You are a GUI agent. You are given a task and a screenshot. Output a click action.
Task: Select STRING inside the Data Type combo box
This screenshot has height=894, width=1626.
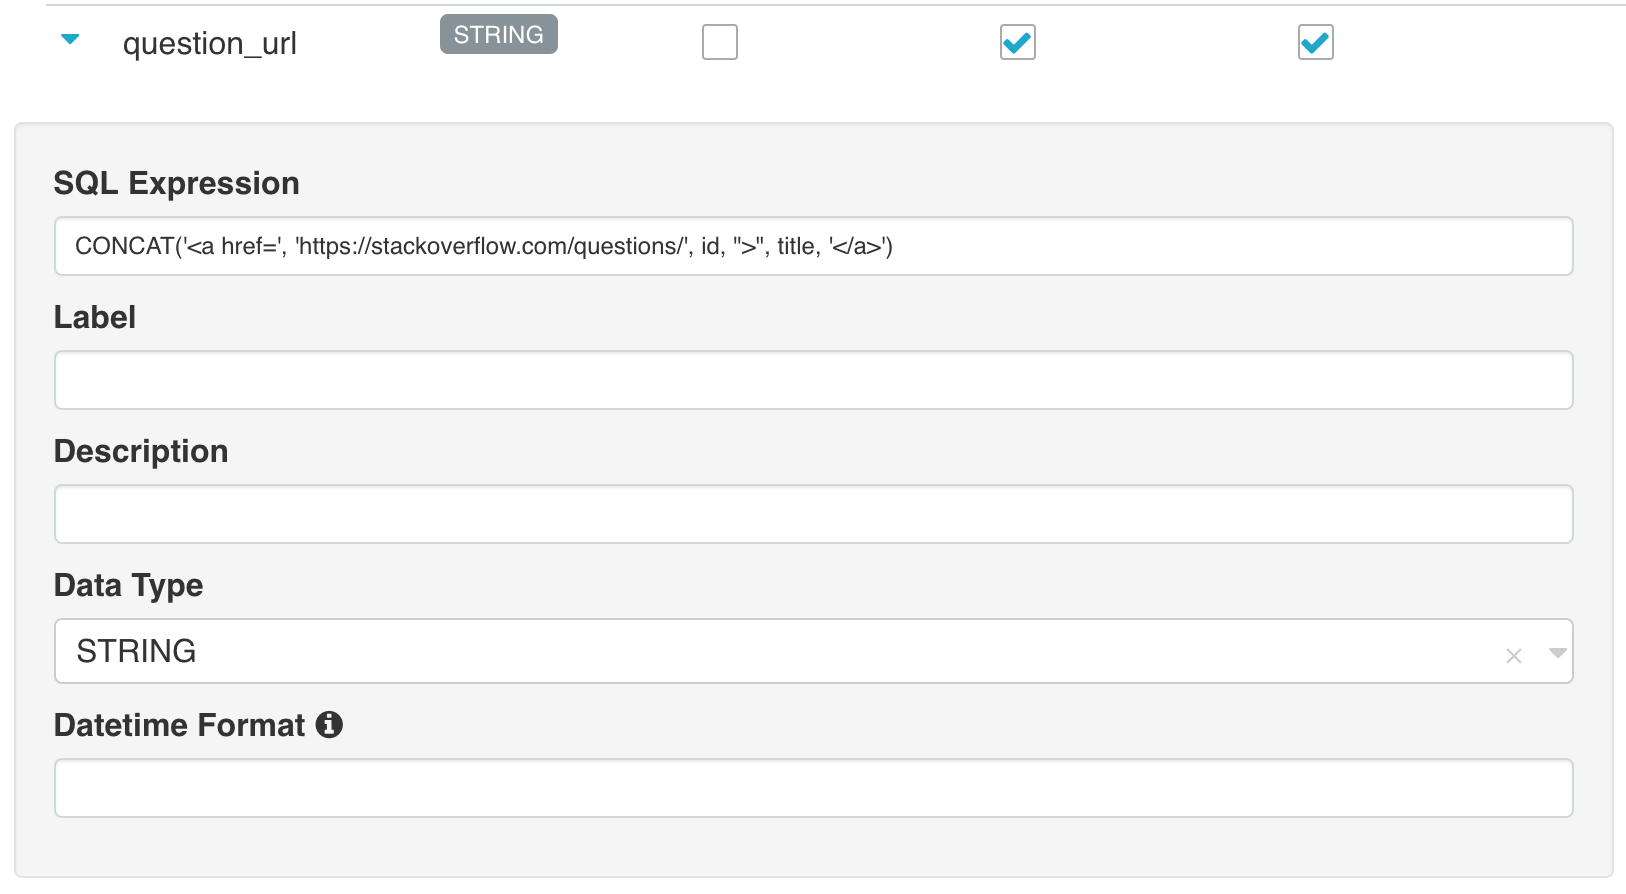(x=135, y=651)
